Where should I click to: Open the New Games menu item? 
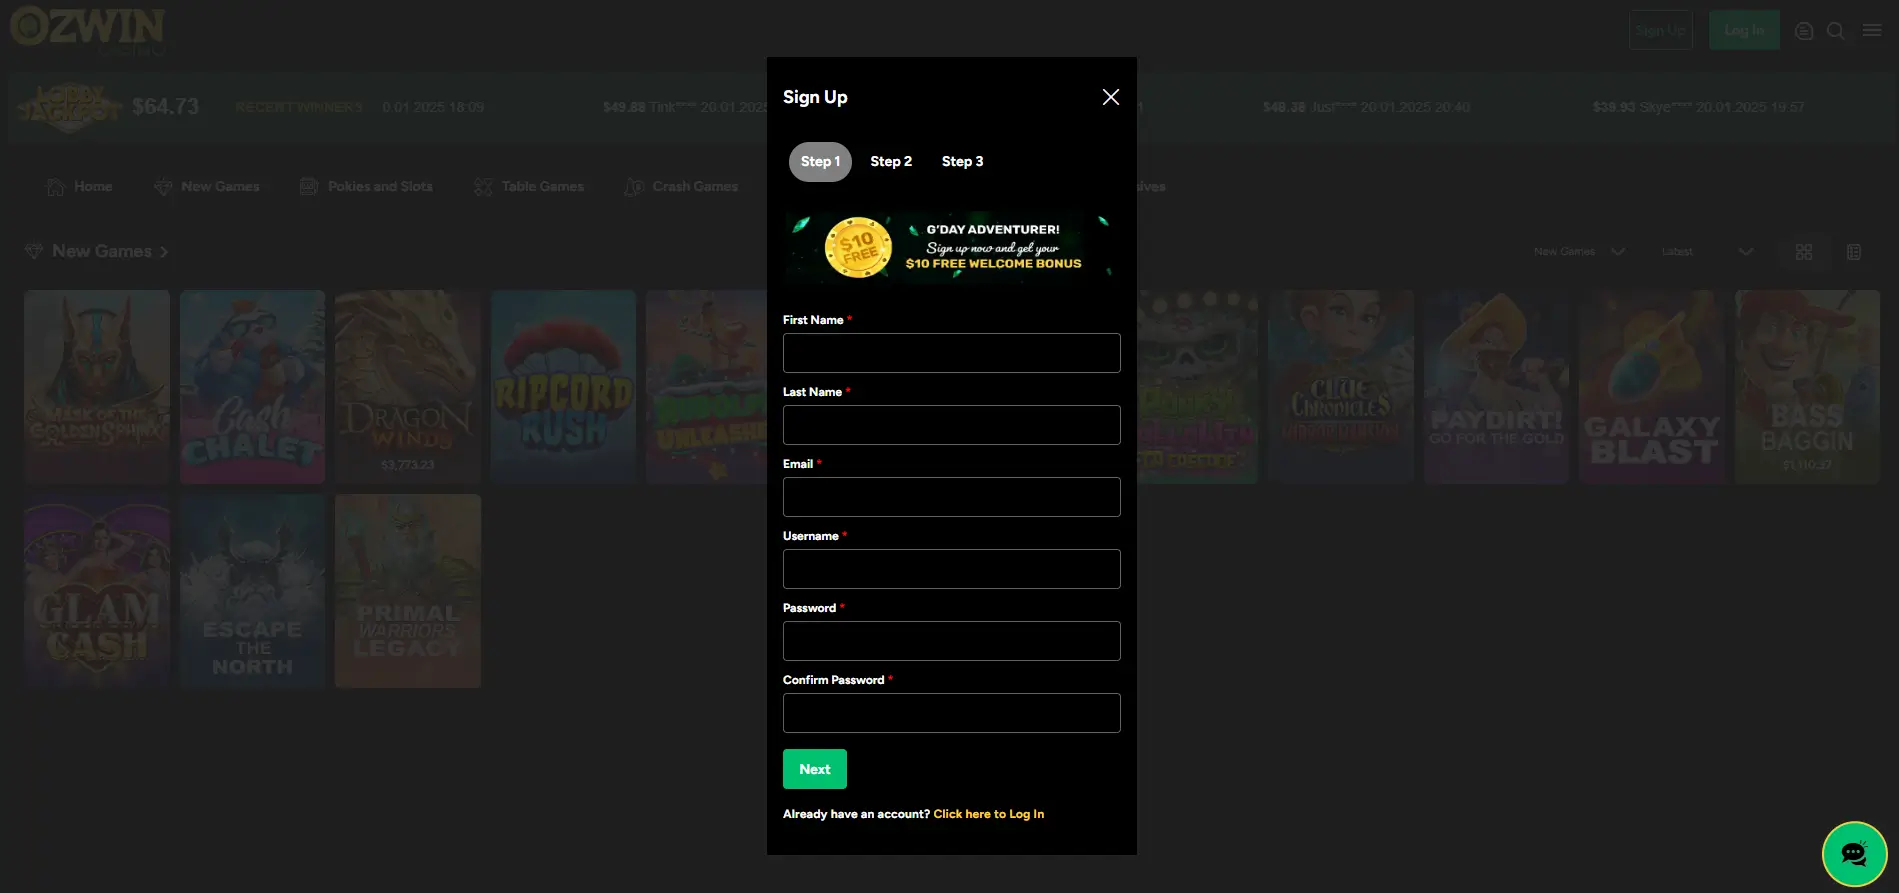click(220, 187)
